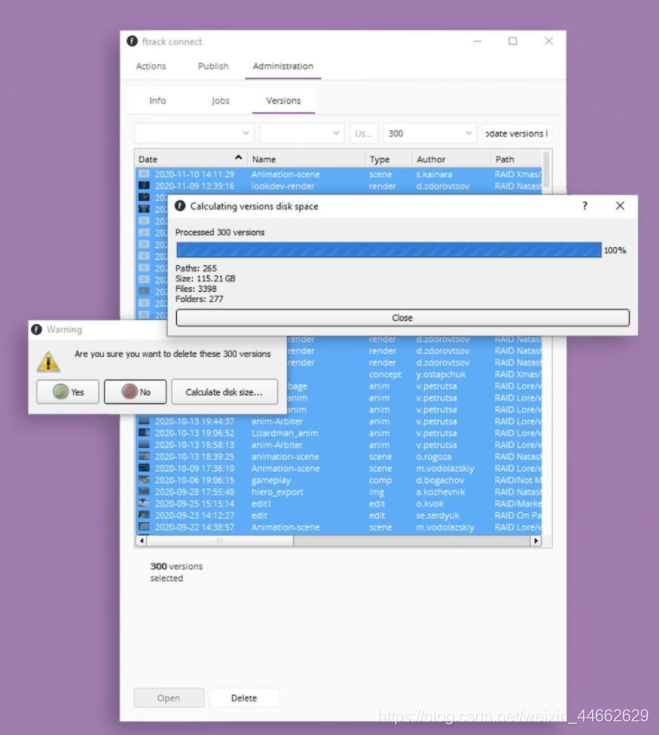Image resolution: width=659 pixels, height=735 pixels.
Task: Switch to the Jobs sub-tab
Action: tap(220, 100)
